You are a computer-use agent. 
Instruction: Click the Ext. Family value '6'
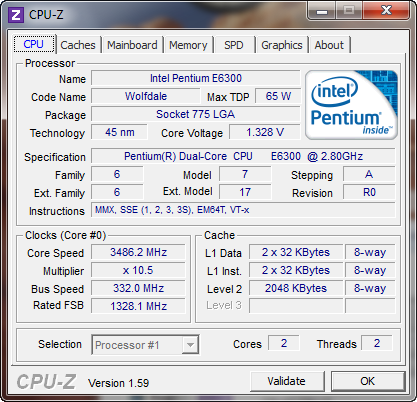117,192
